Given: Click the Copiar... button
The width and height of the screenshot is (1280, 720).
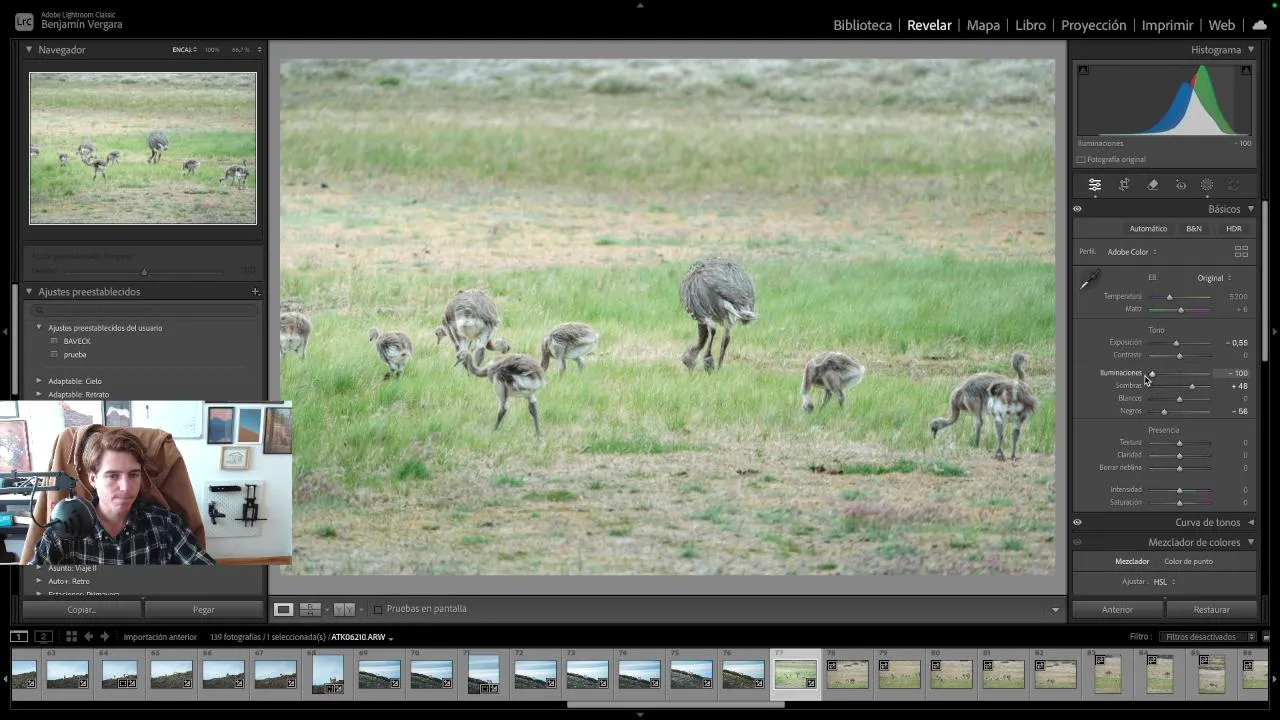Looking at the screenshot, I should pos(82,609).
